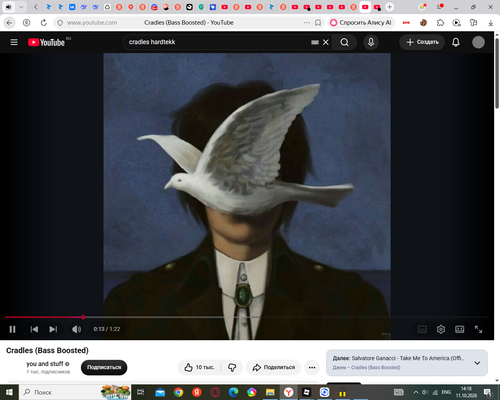This screenshot has height=400, width=500.
Task: Open the cookie extension icon
Action: pos(424,23)
